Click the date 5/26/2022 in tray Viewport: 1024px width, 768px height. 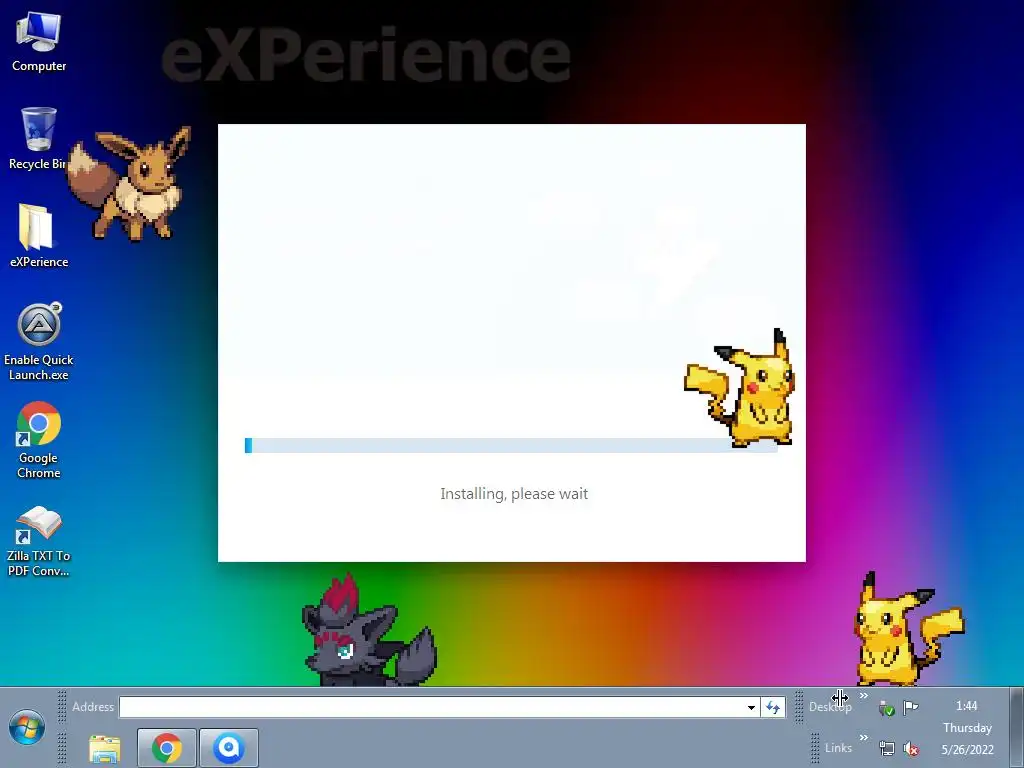tap(967, 750)
